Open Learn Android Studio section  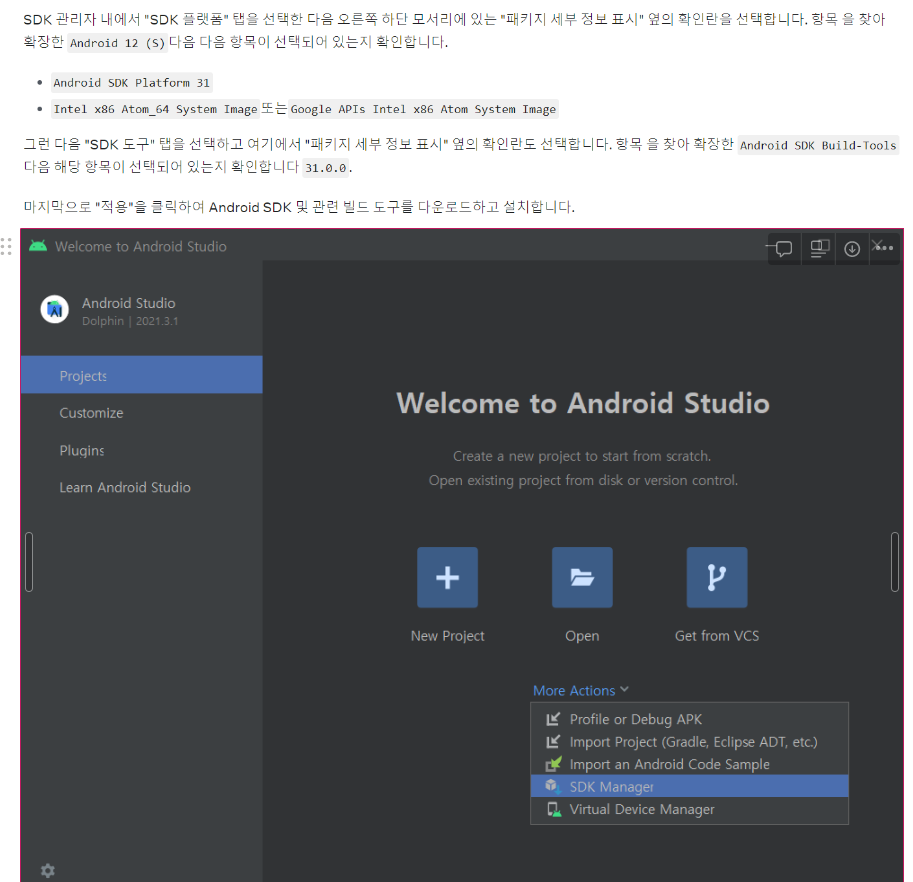(x=125, y=487)
